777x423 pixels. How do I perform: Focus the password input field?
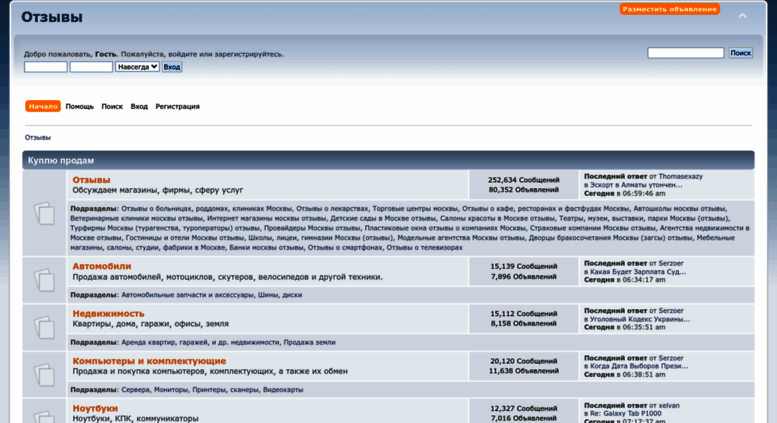point(91,67)
